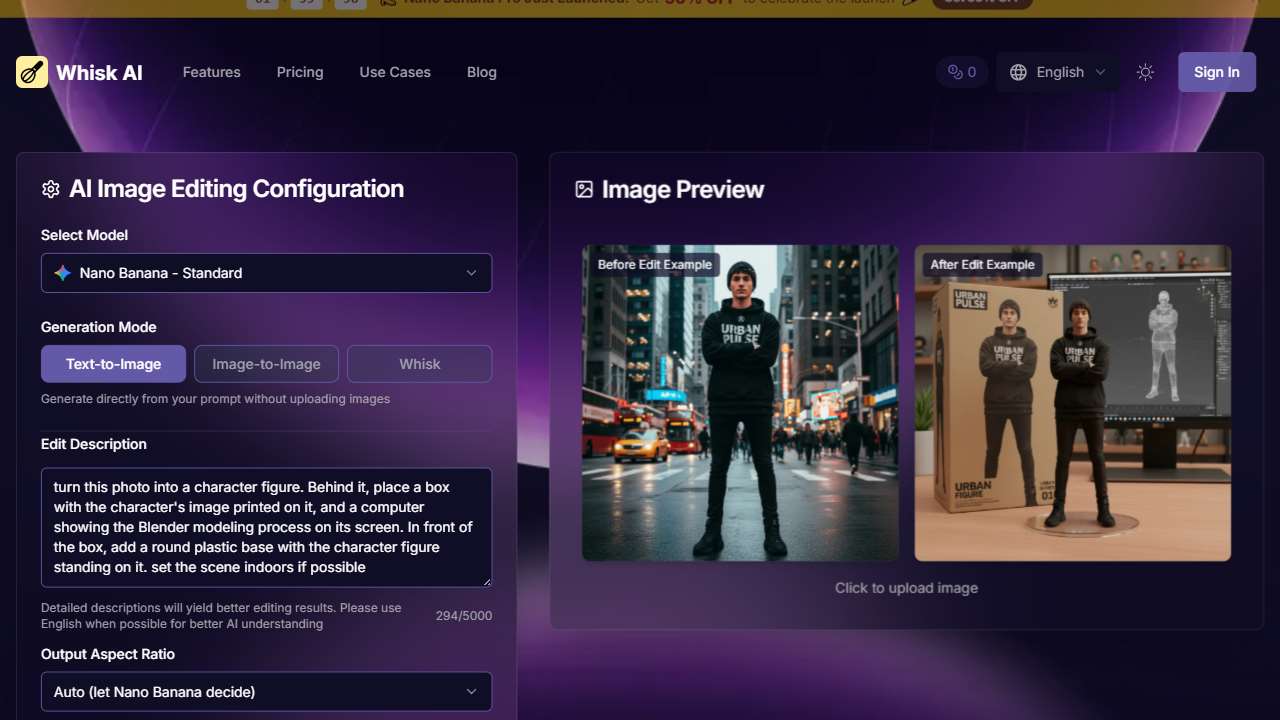Choose the Whisk generation mode
Viewport: 1280px width, 720px height.
419,364
